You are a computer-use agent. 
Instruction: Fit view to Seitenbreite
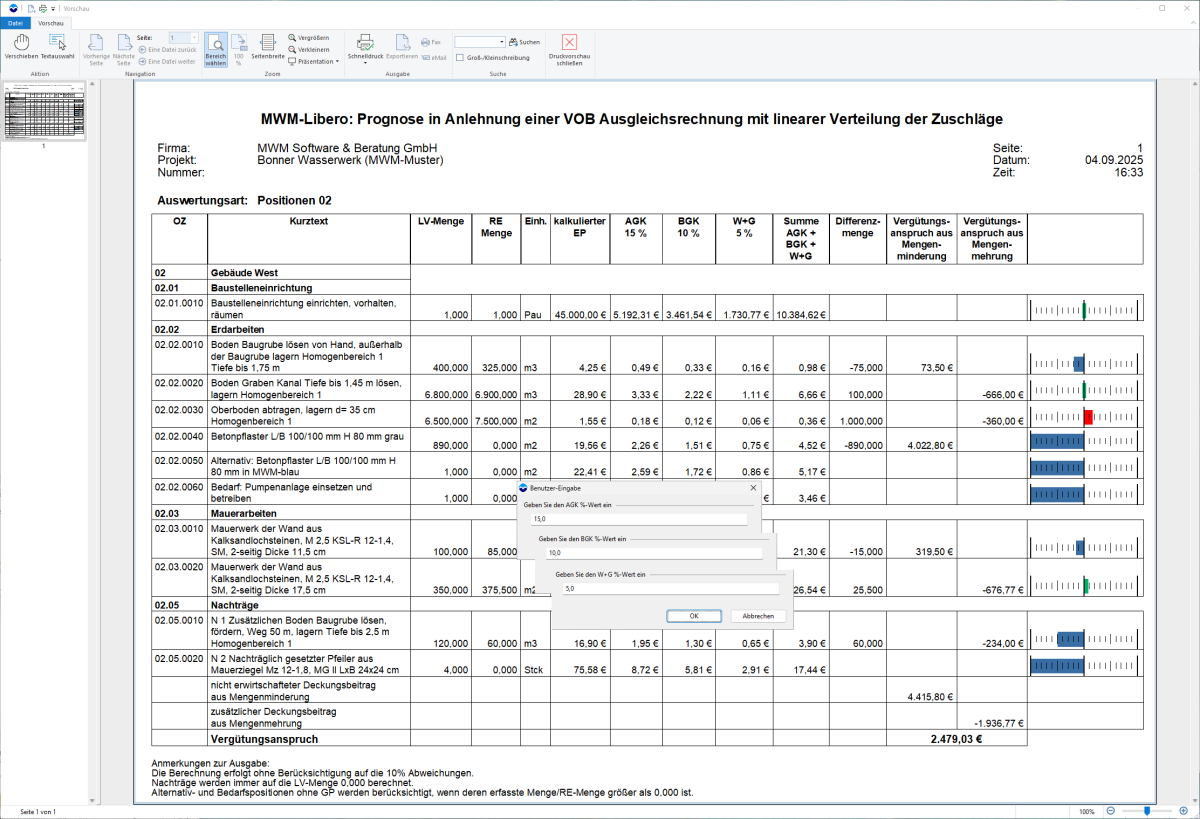point(268,48)
